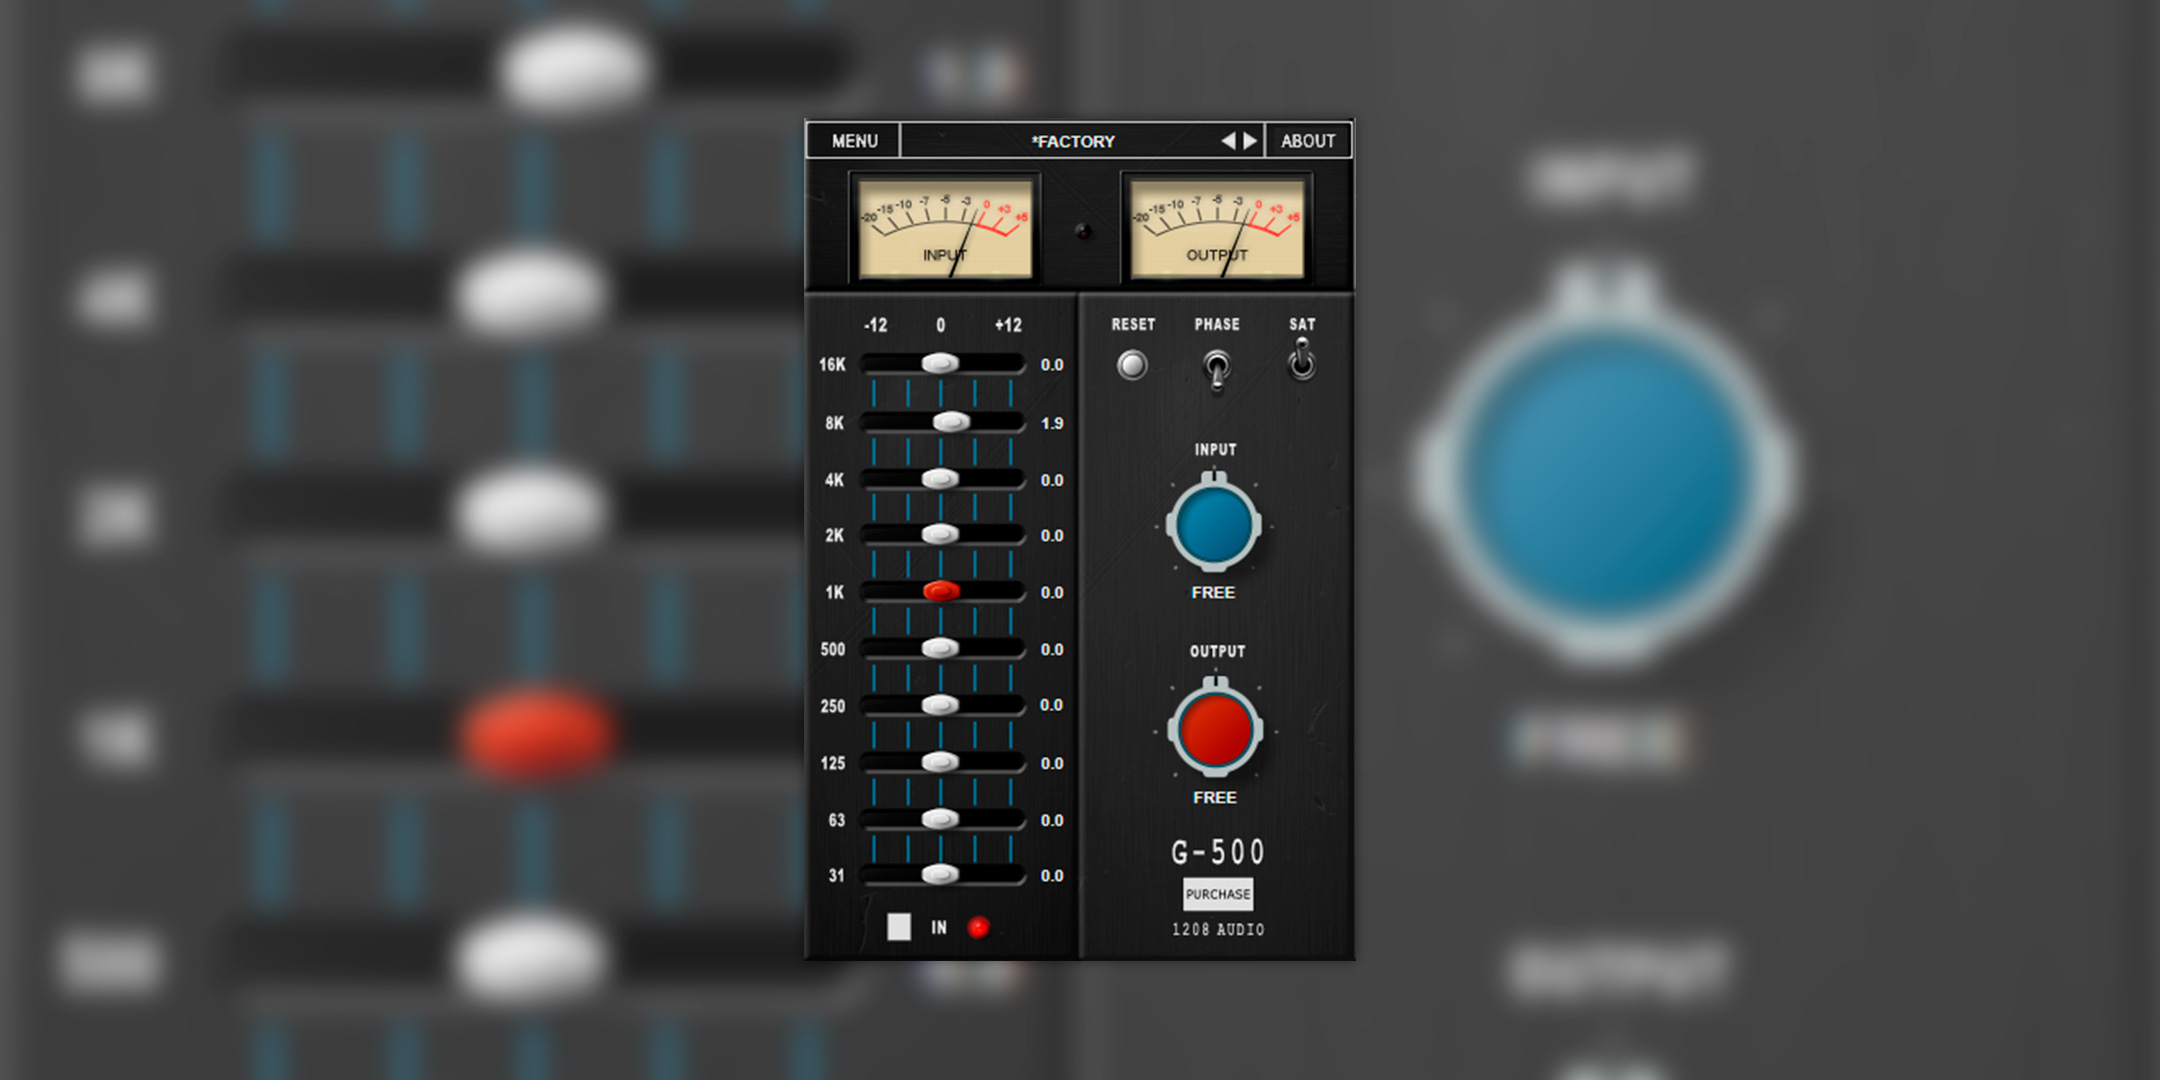Open the MENU

coord(851,140)
